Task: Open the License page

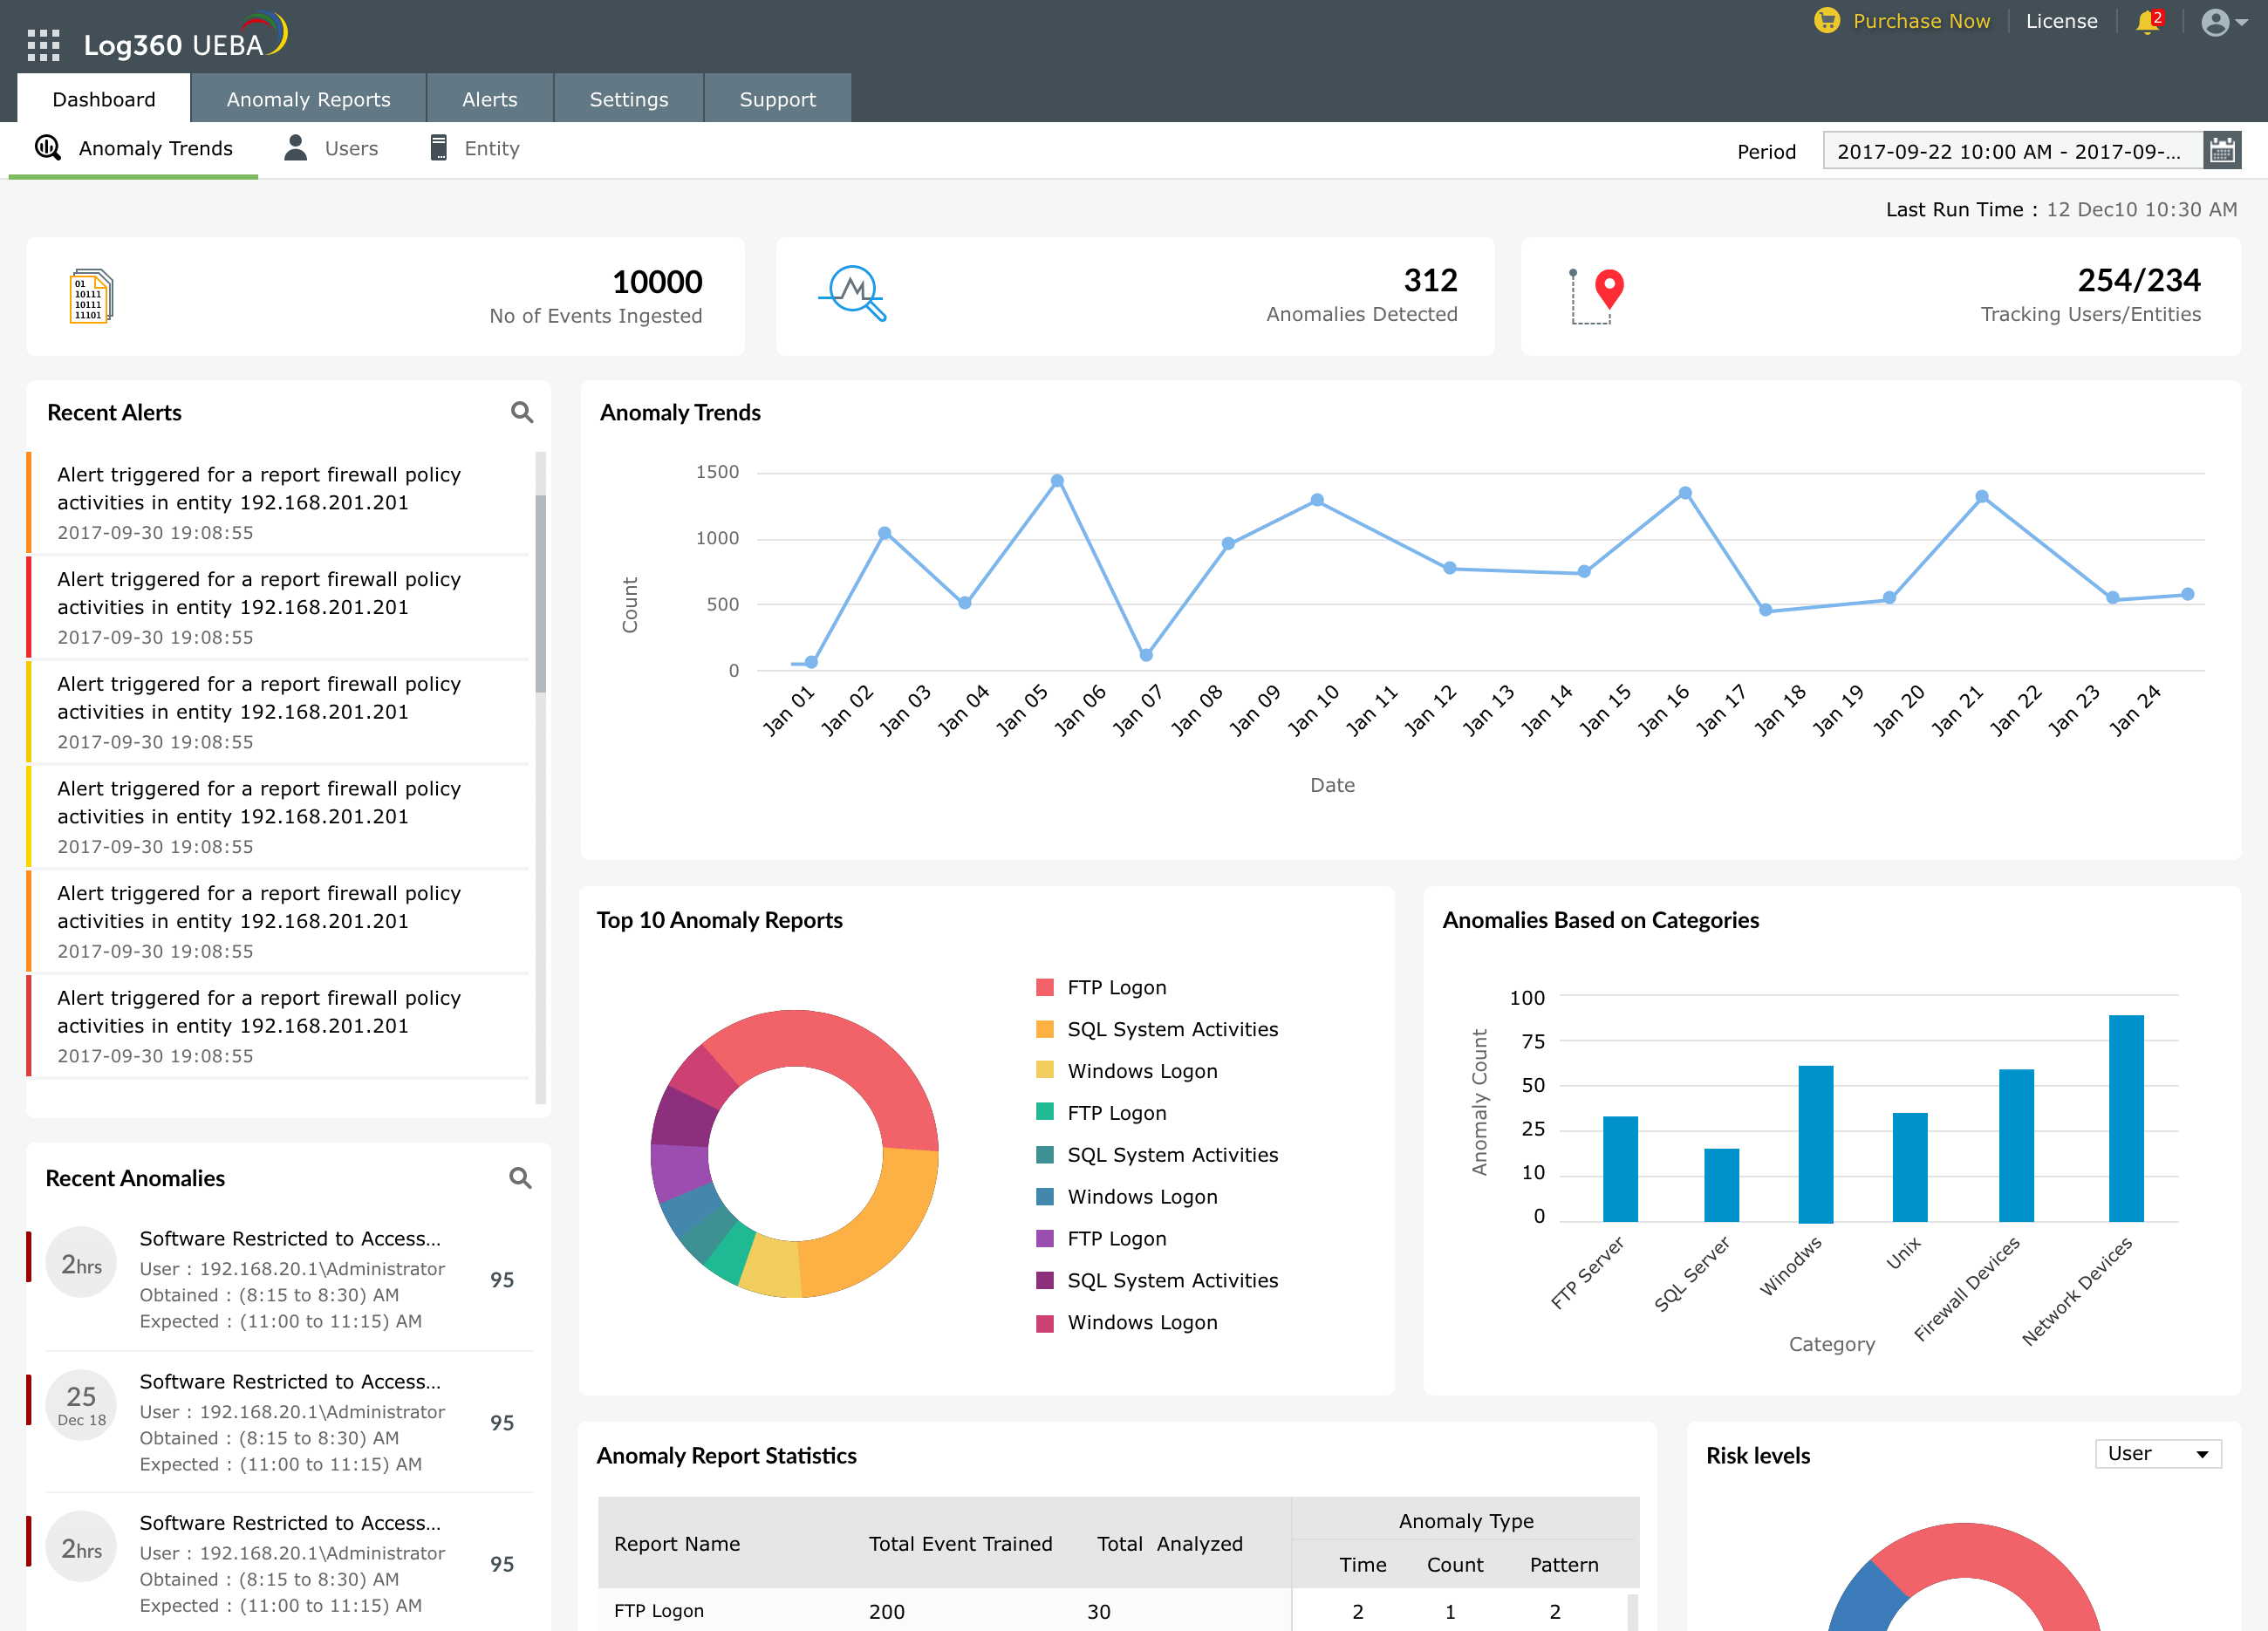Action: [2061, 20]
